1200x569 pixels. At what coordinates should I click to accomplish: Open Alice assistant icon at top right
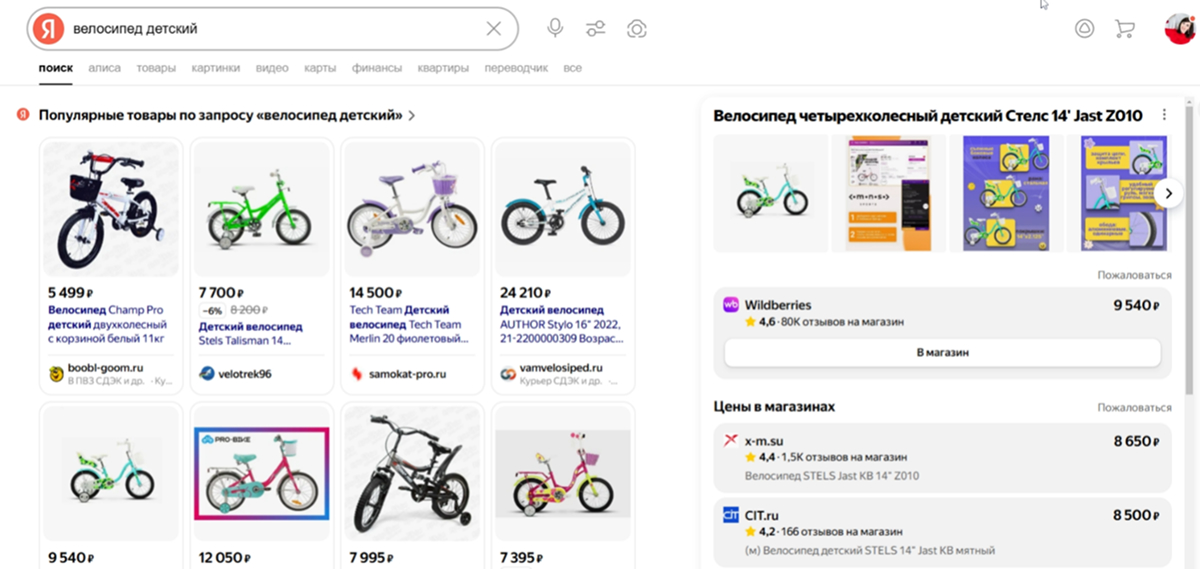pyautogui.click(x=1084, y=29)
